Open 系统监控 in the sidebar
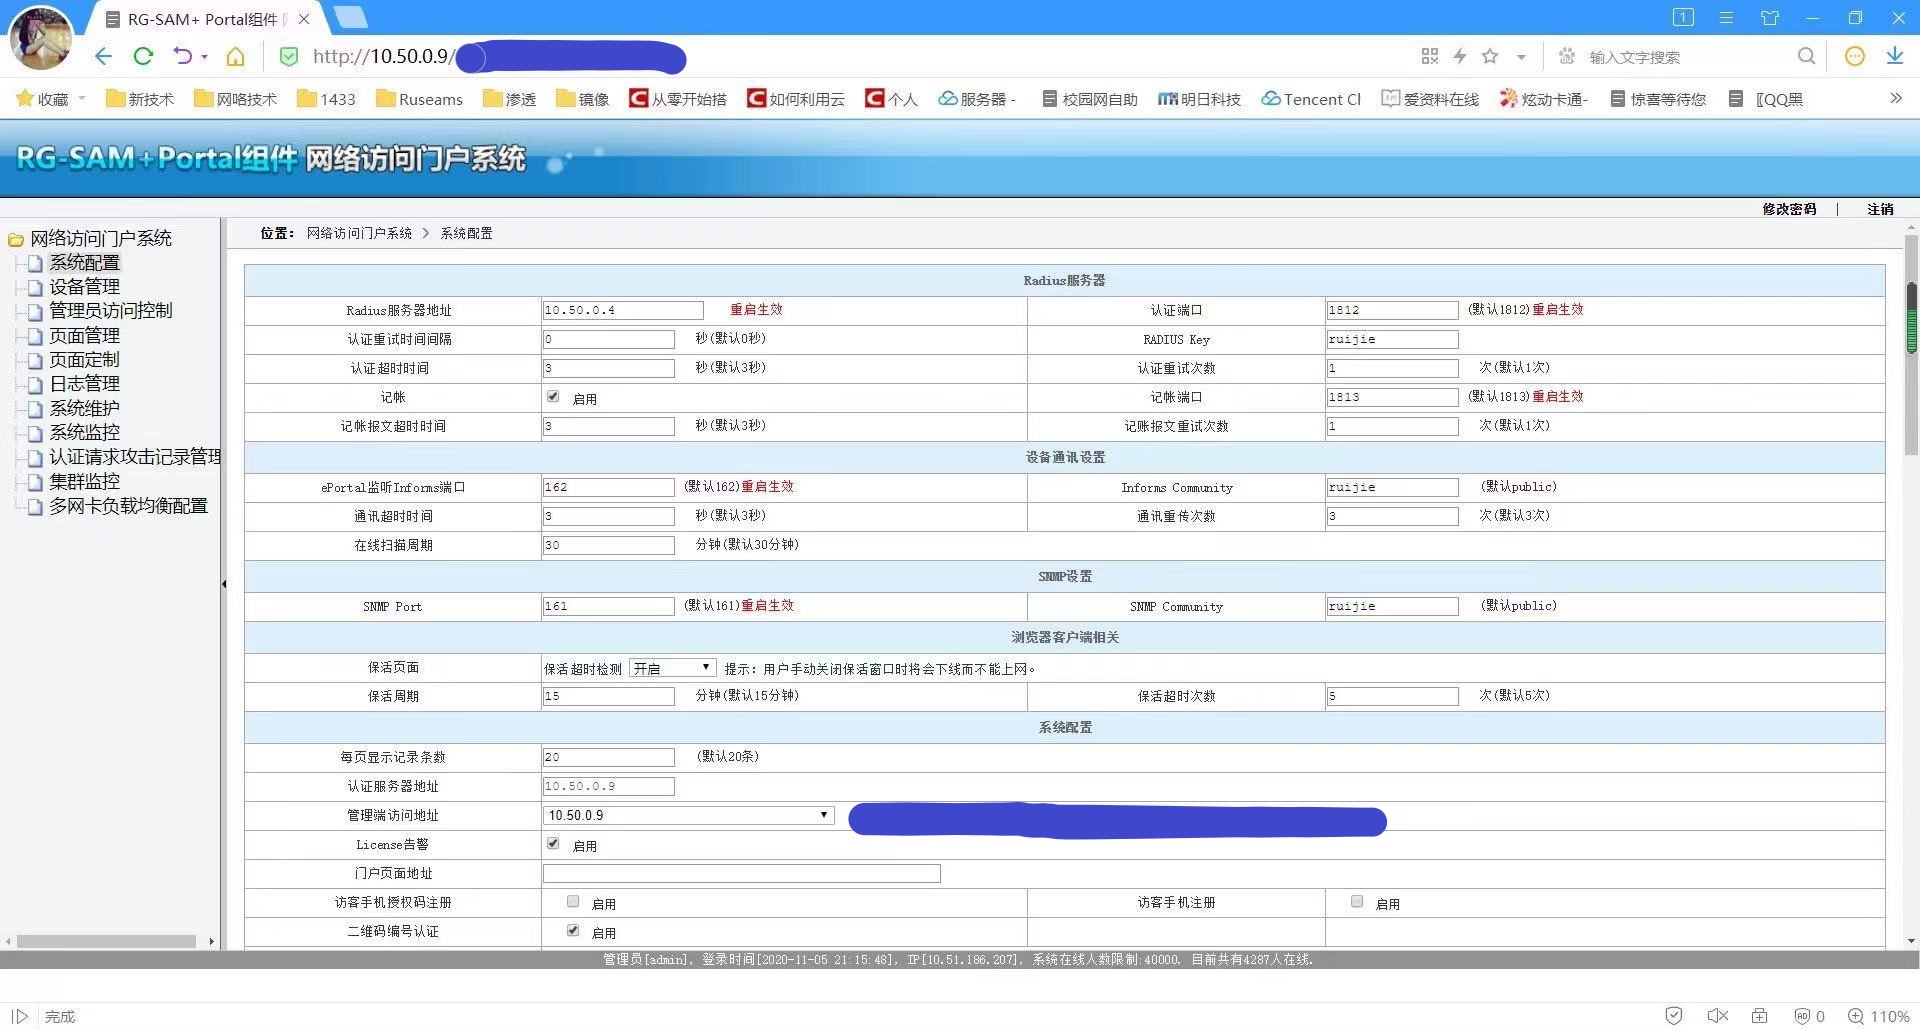Viewport: 1920px width, 1030px height. pyautogui.click(x=84, y=432)
